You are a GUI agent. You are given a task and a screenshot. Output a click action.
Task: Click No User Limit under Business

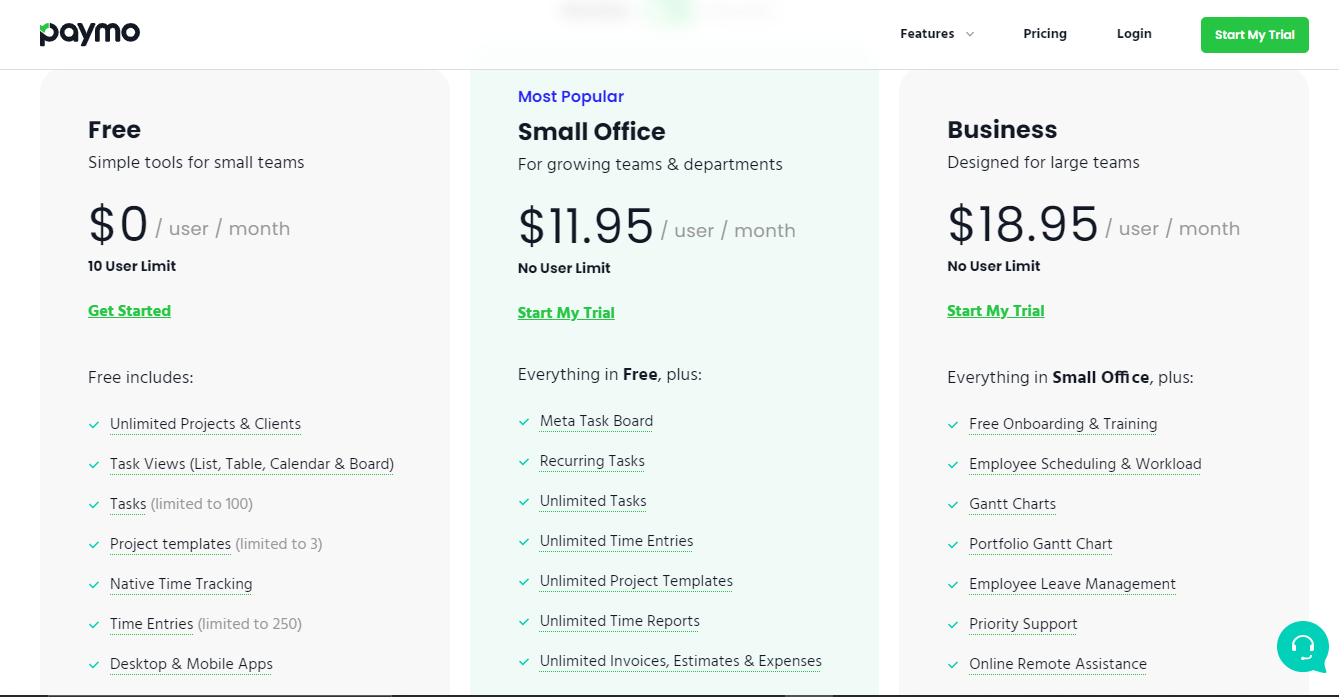[x=994, y=266]
